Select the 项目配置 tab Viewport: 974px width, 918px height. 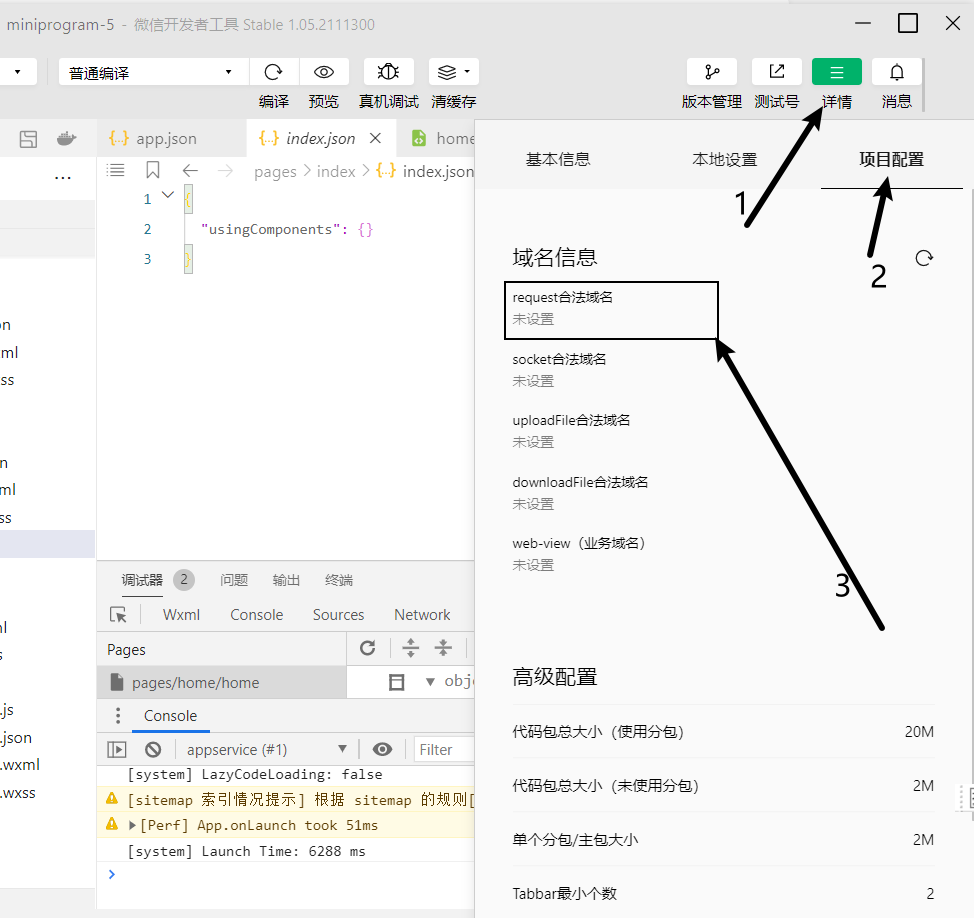(x=891, y=160)
